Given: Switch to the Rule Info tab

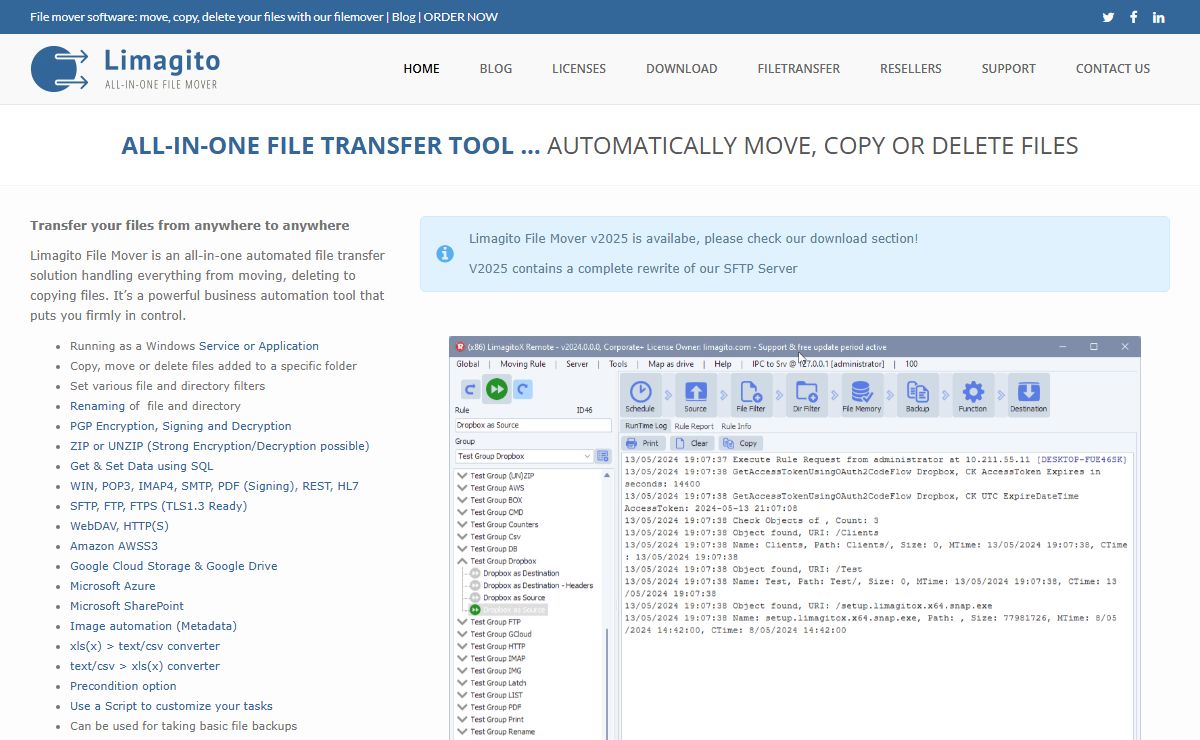Looking at the screenshot, I should (x=736, y=426).
